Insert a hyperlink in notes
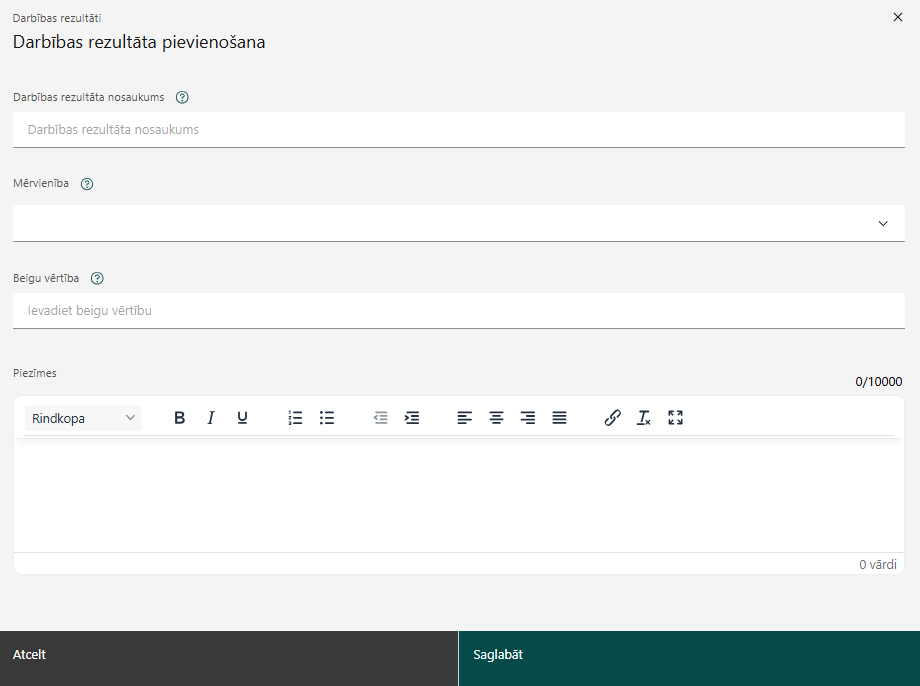The width and height of the screenshot is (920, 686). coord(612,418)
